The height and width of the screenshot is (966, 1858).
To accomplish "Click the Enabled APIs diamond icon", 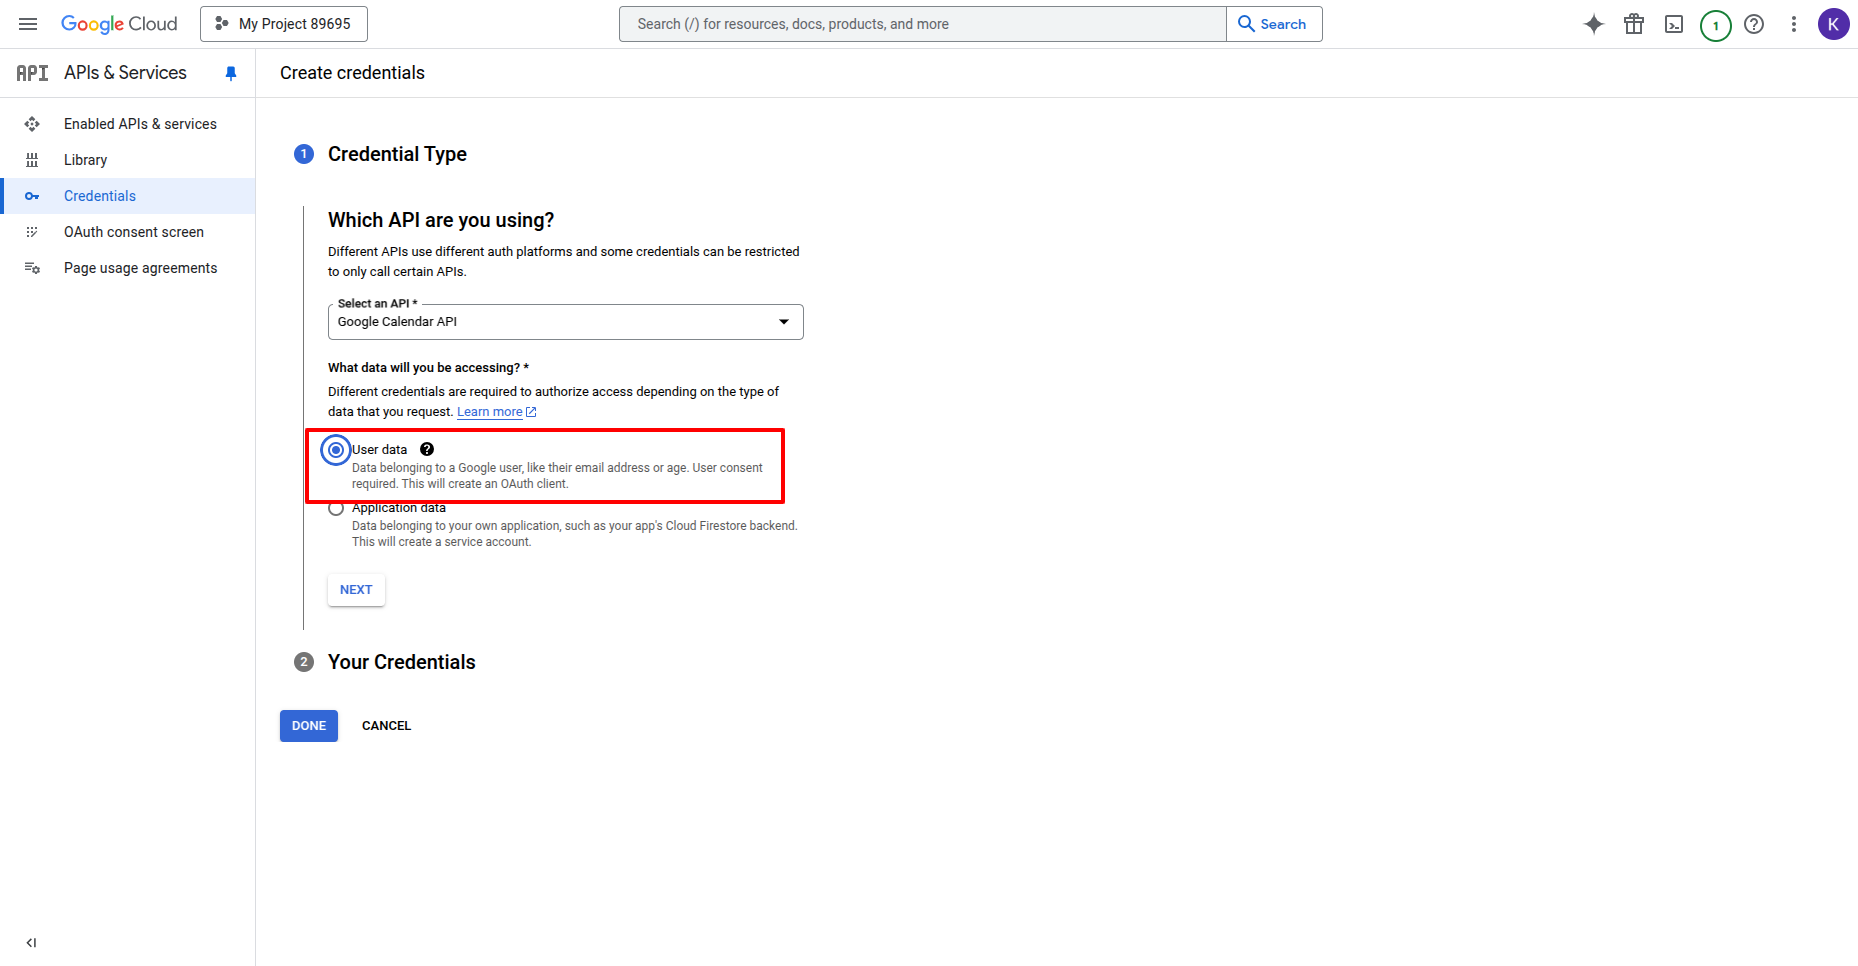I will point(32,124).
